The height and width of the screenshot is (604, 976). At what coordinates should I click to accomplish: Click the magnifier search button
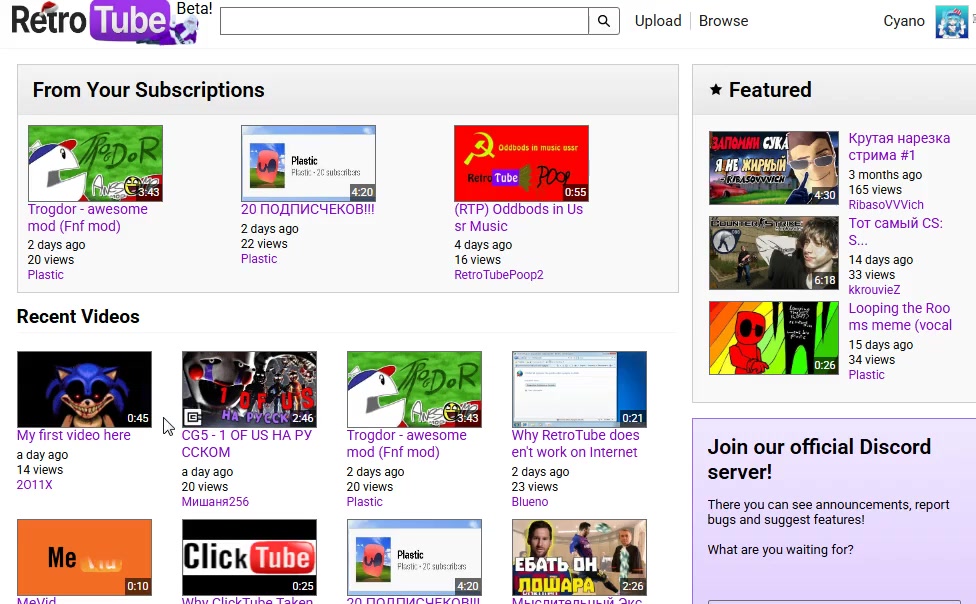[x=603, y=21]
